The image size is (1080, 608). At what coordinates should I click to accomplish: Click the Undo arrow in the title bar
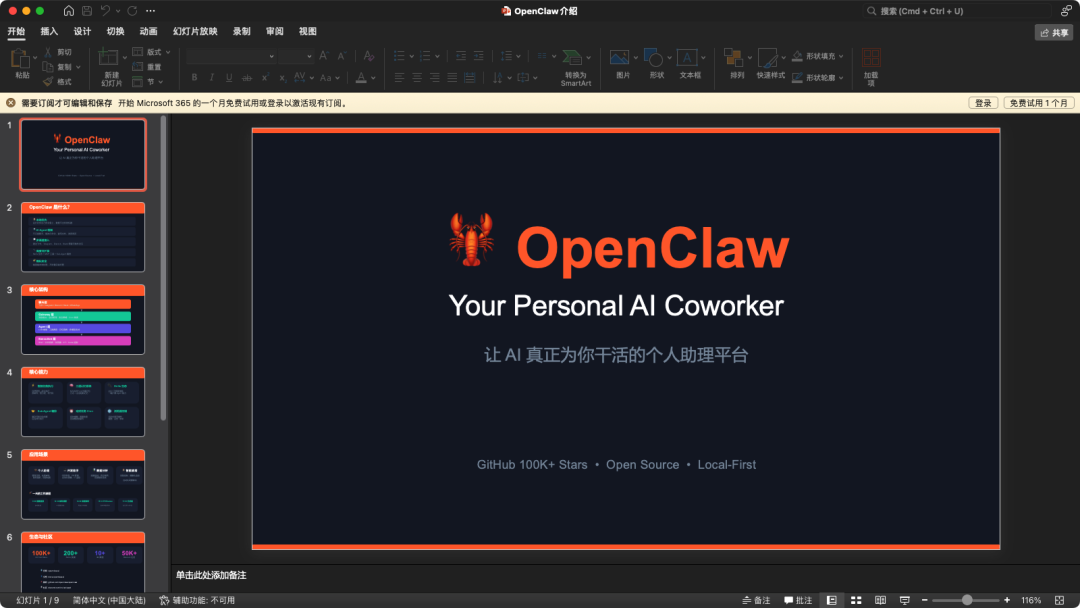[105, 11]
